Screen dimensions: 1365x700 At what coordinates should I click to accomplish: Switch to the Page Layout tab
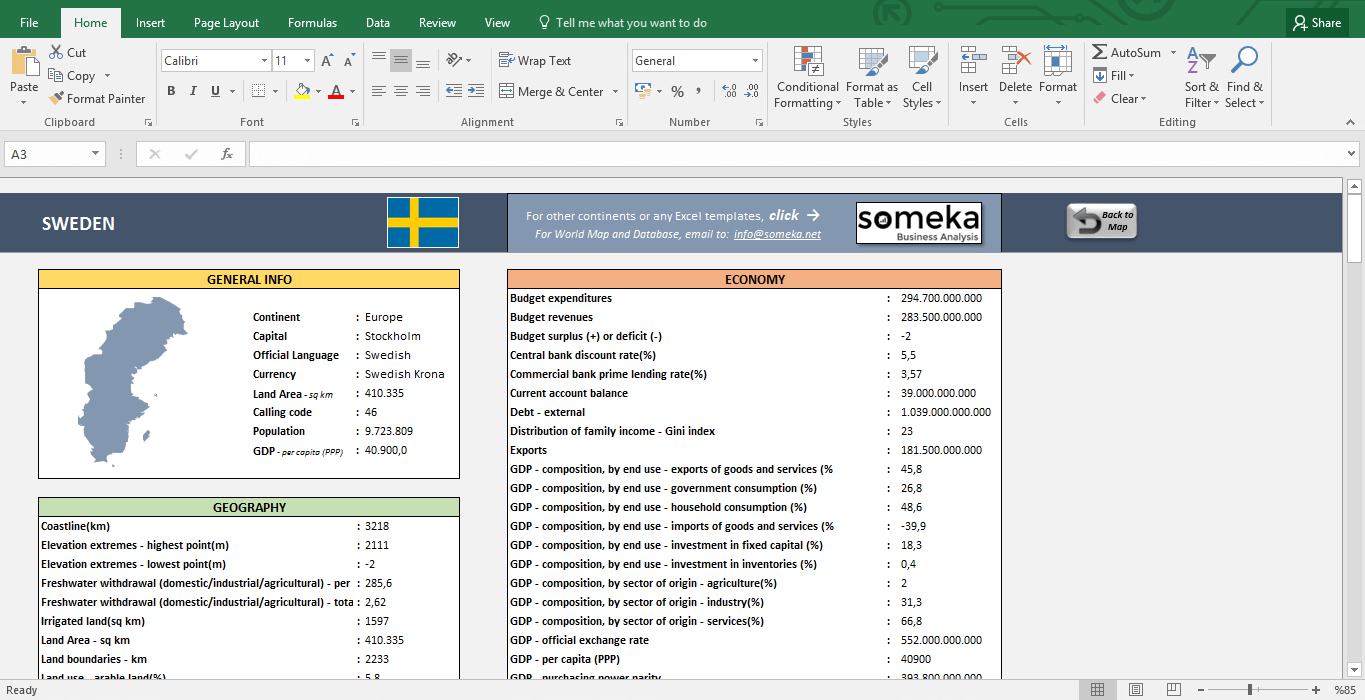[227, 23]
